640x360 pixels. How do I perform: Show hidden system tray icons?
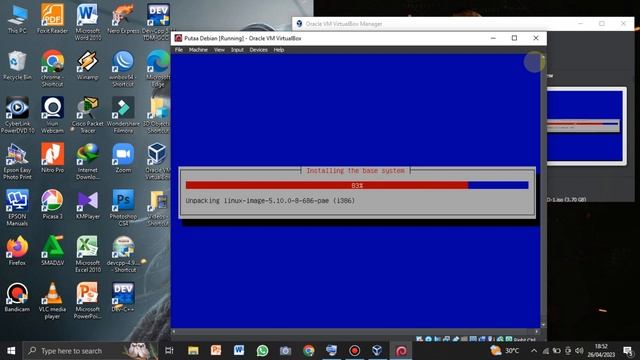pos(533,351)
